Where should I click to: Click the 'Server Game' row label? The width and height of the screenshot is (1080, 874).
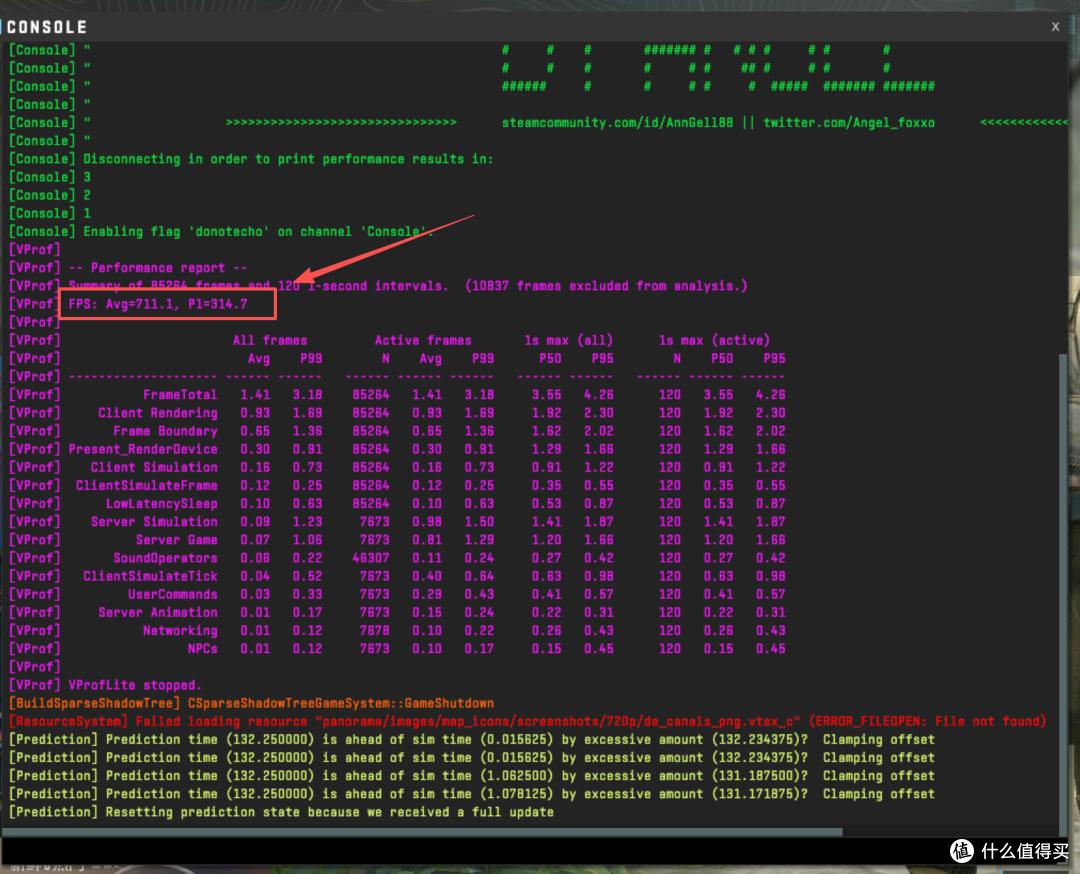click(176, 540)
